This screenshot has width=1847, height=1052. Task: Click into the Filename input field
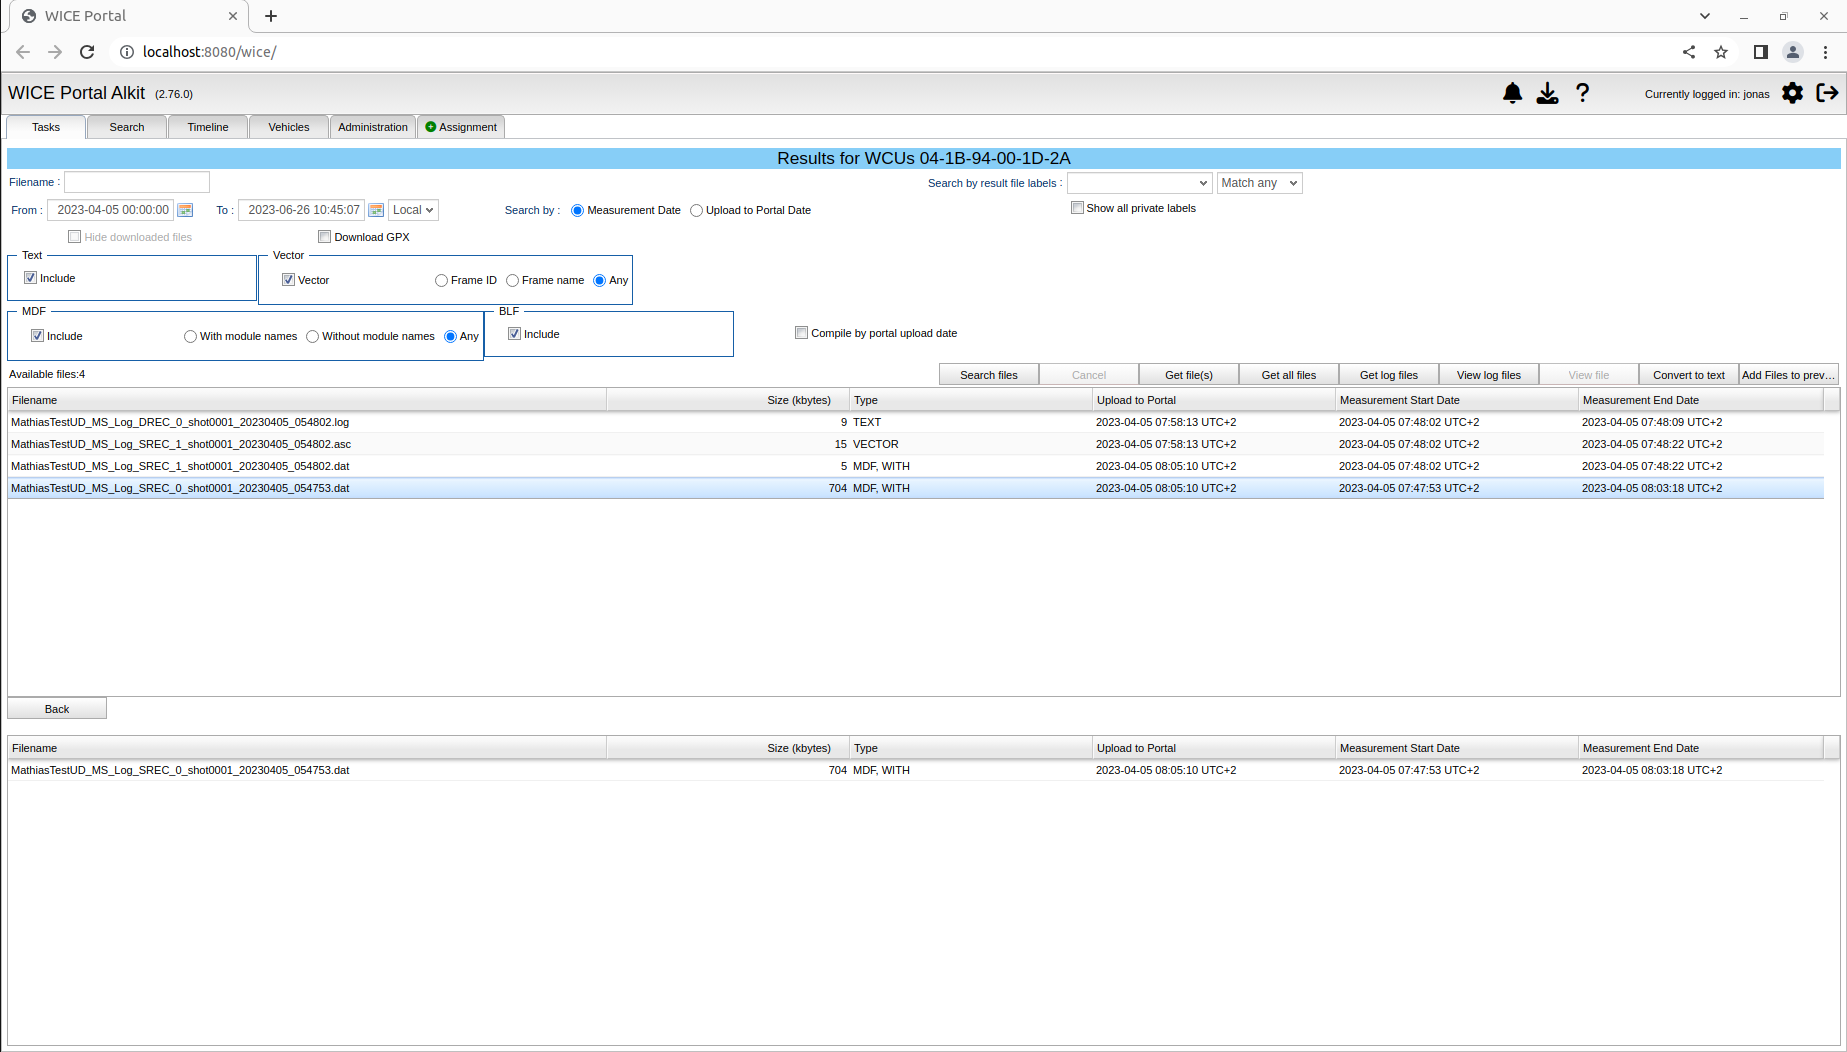[x=137, y=182]
